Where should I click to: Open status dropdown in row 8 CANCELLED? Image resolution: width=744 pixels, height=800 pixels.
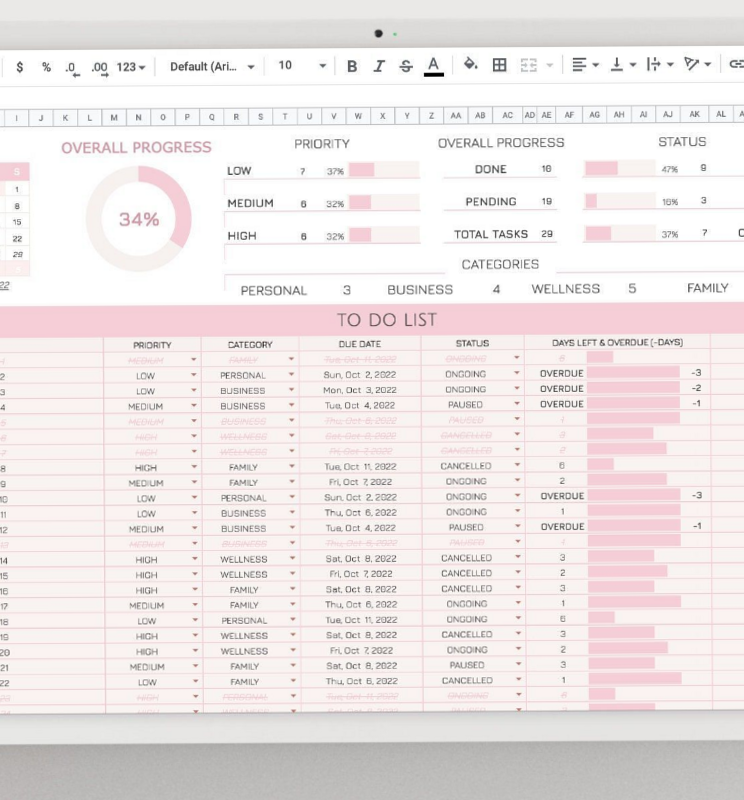tap(517, 465)
